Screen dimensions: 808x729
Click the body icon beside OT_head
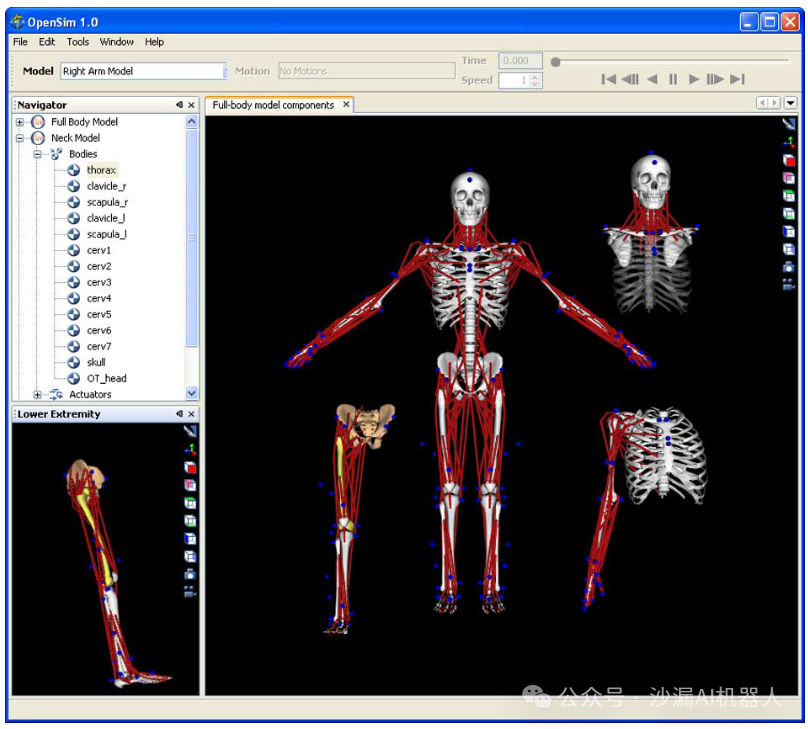74,379
